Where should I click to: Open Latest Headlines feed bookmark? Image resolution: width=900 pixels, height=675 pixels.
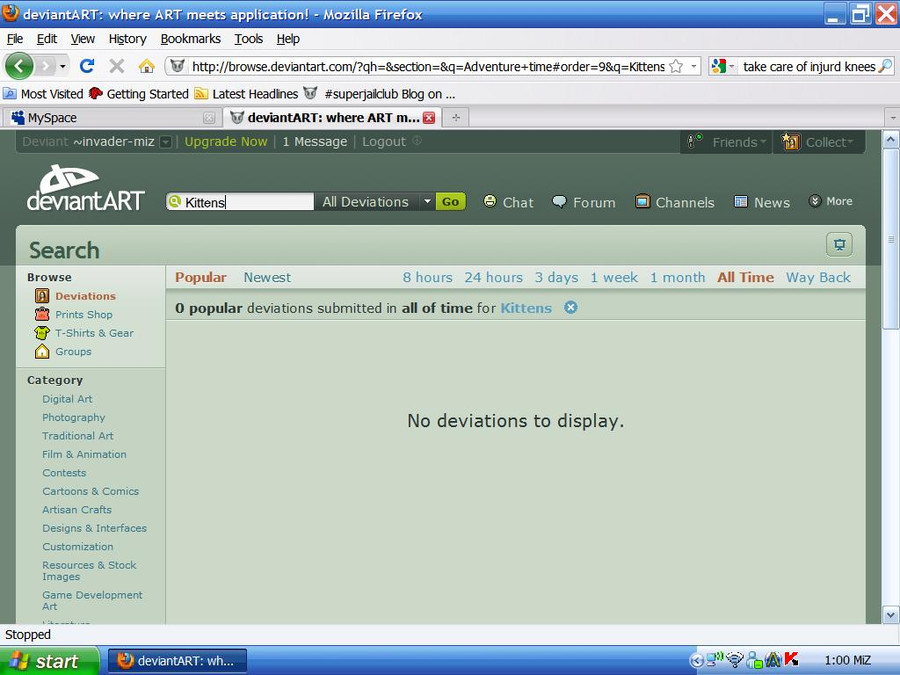pyautogui.click(x=246, y=94)
